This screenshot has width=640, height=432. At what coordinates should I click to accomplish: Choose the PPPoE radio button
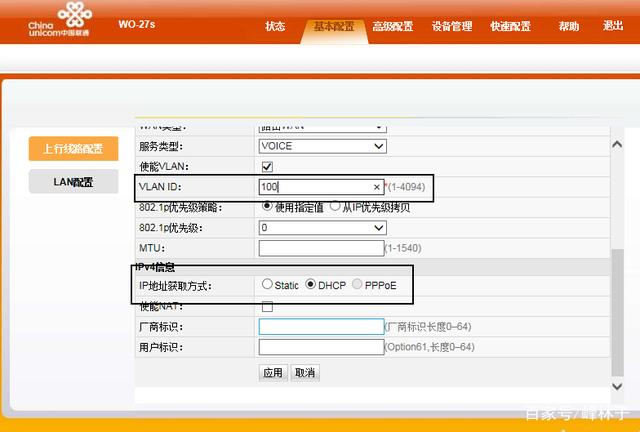(357, 284)
